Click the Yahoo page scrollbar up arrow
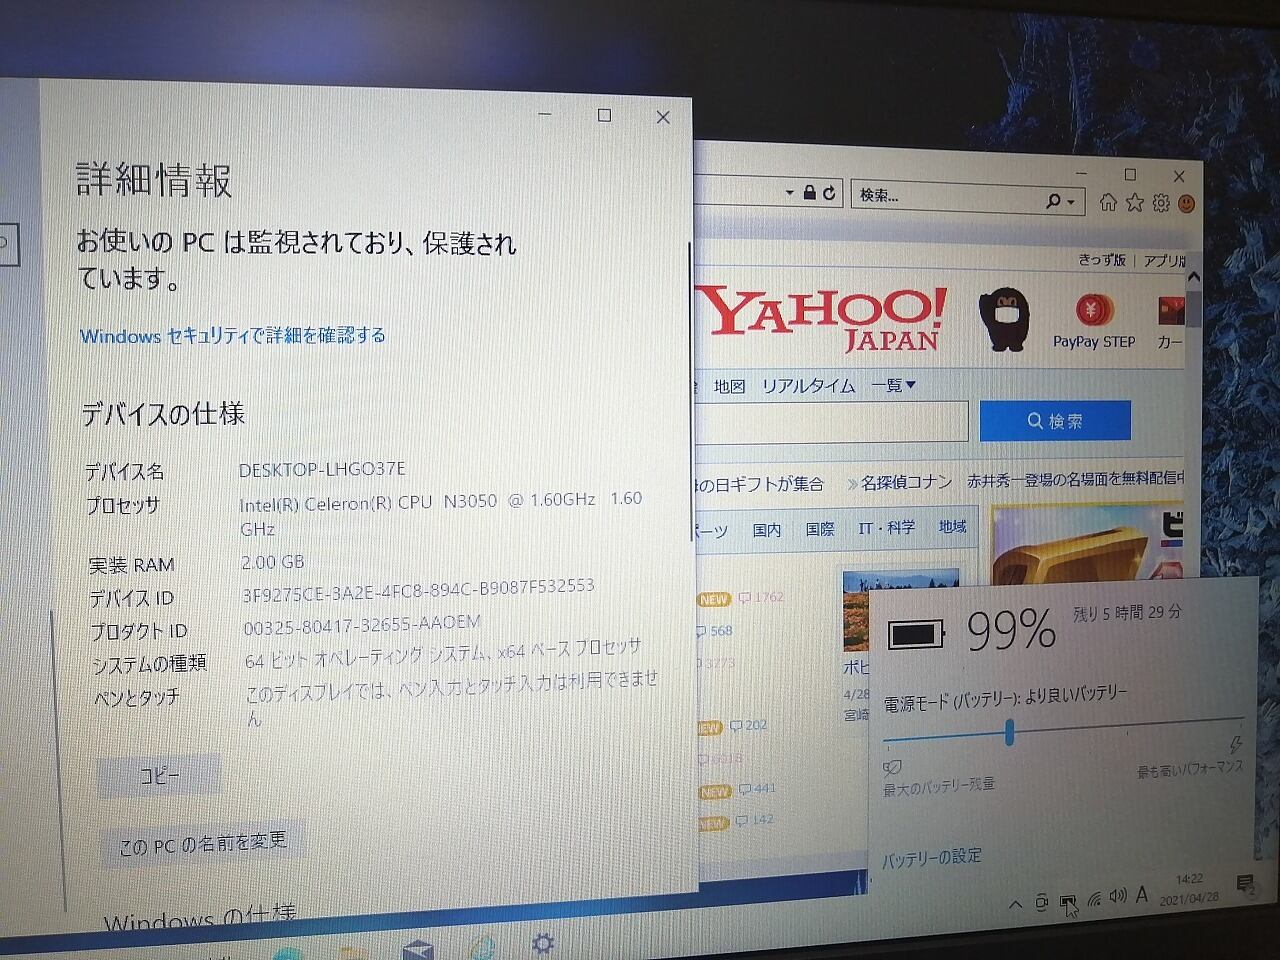Viewport: 1280px width, 960px height. (x=1193, y=277)
